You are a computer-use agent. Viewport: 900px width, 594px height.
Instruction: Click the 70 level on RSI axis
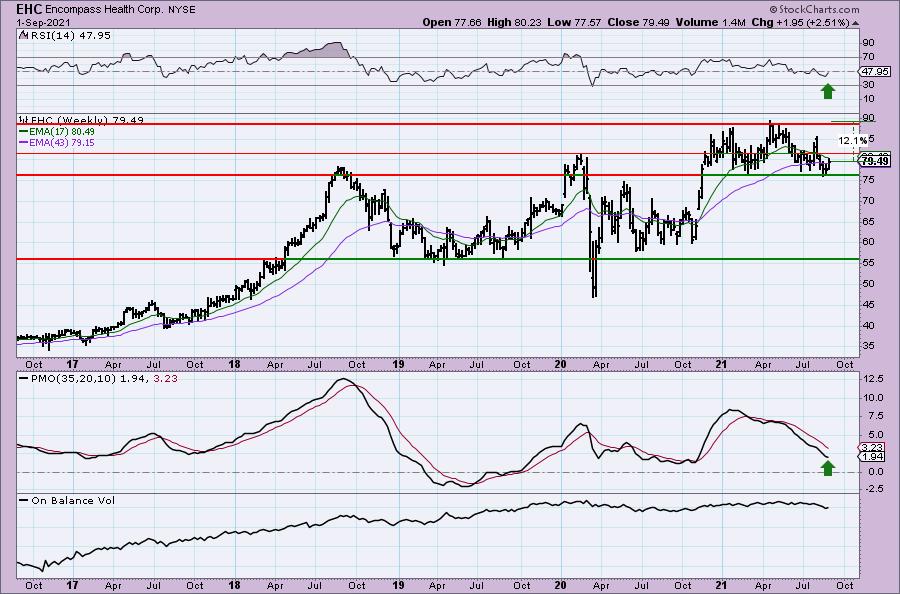(x=868, y=57)
